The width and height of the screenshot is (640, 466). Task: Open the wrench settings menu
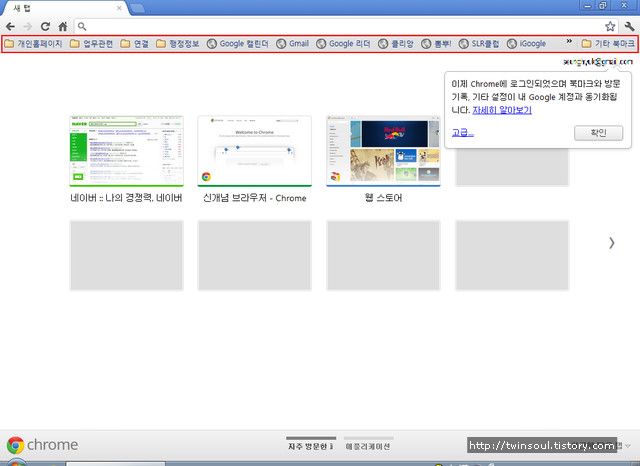click(x=629, y=27)
